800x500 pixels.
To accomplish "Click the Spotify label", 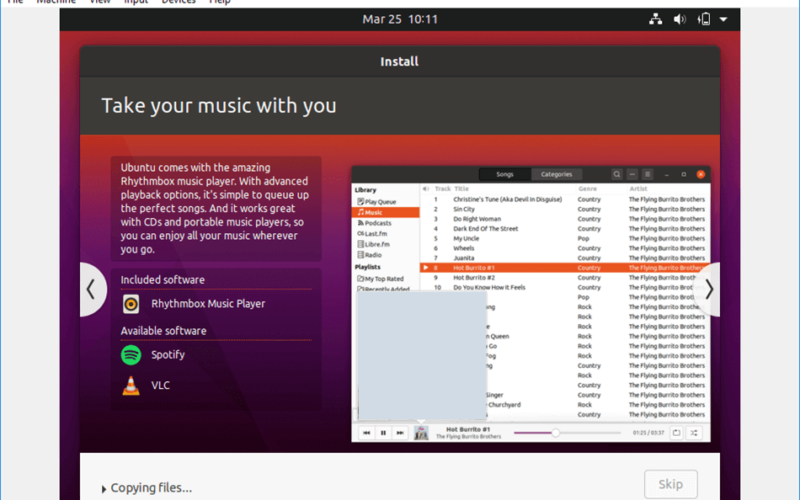I will pos(168,355).
